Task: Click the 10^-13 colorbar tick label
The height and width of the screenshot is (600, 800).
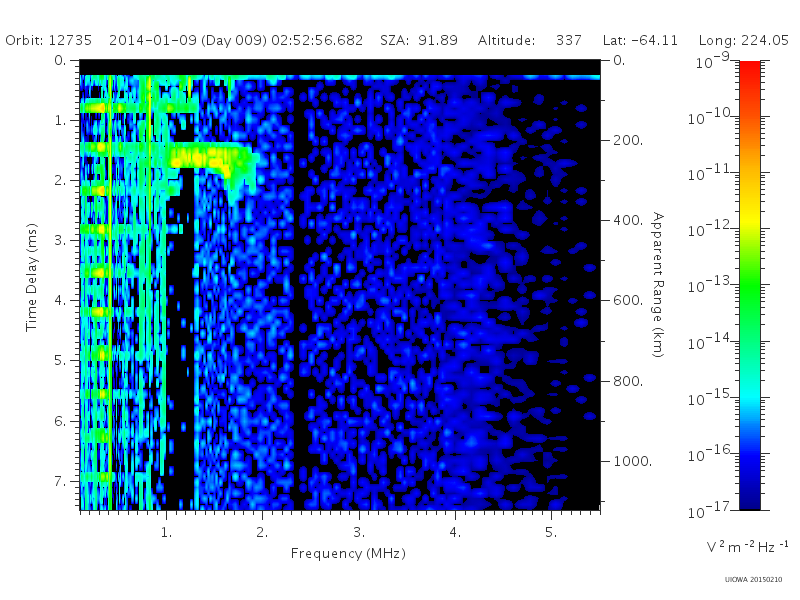Action: [711, 286]
